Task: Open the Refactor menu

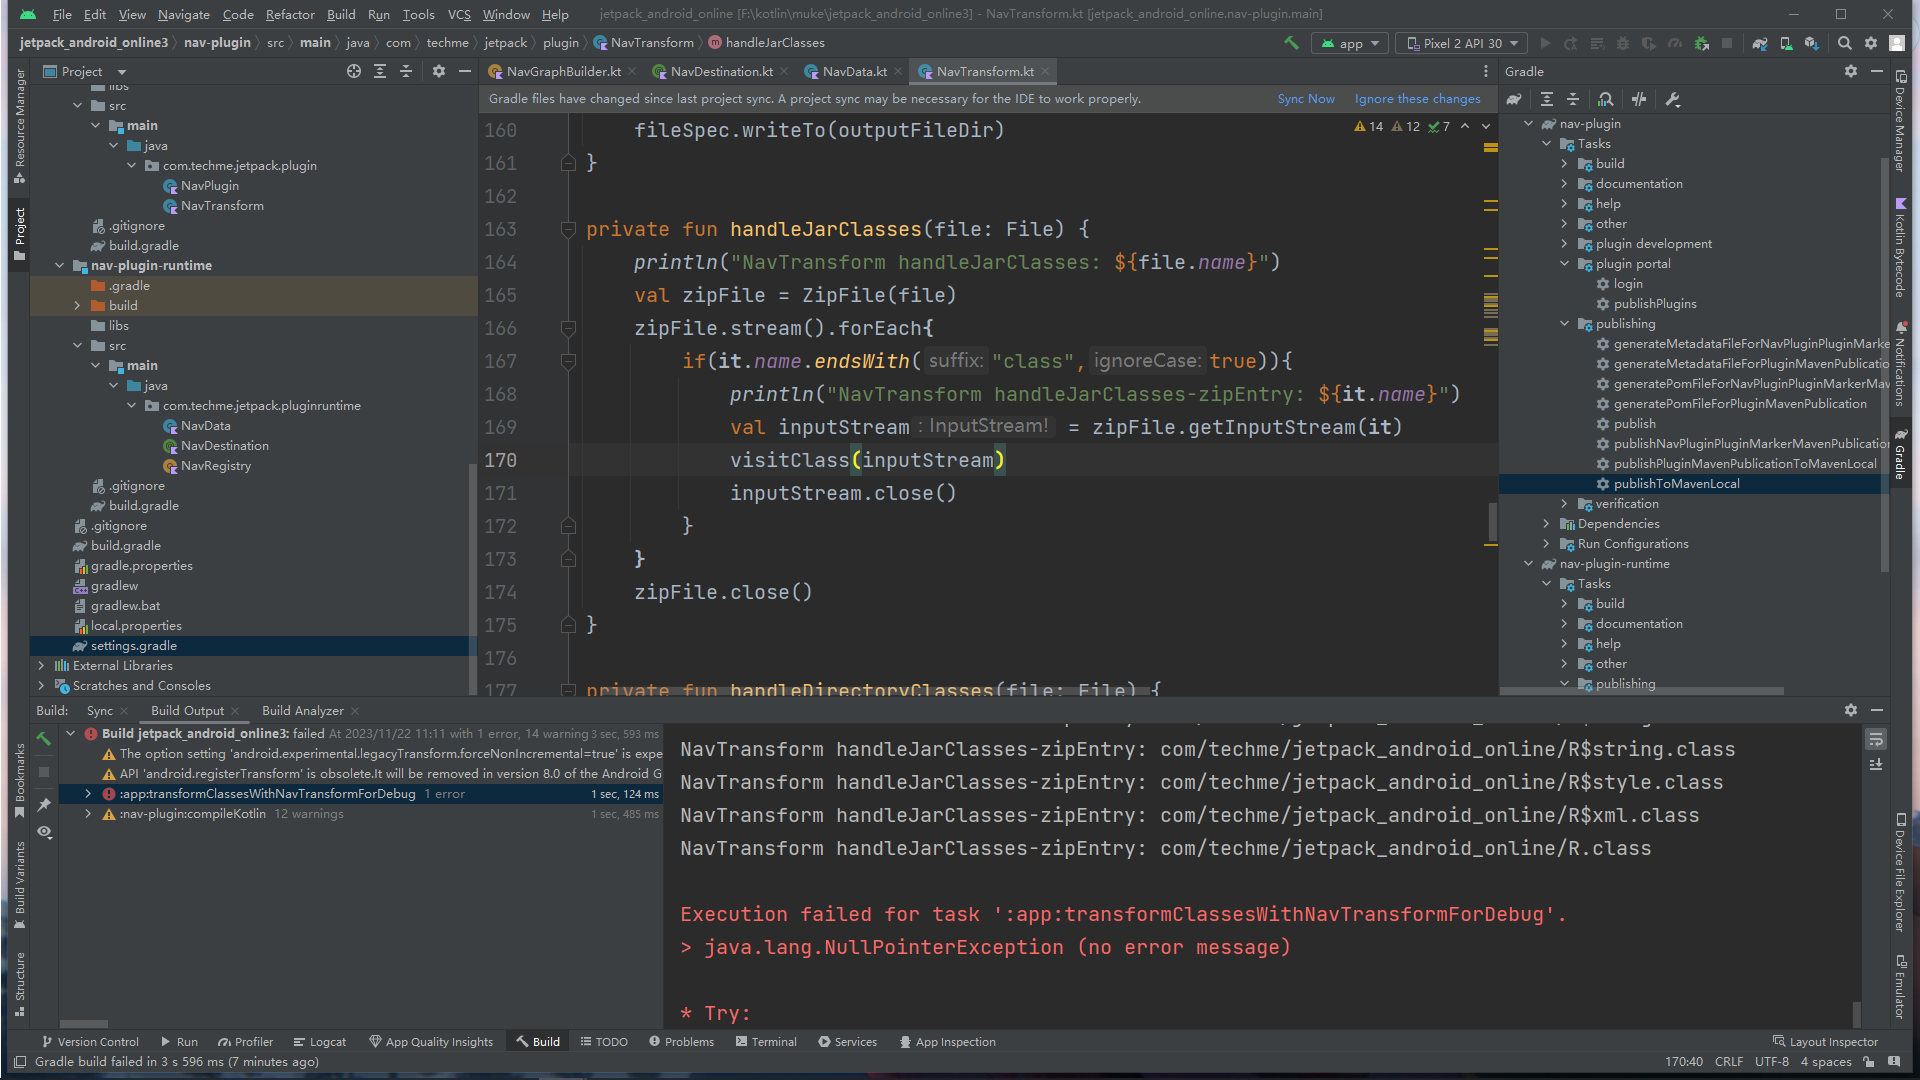Action: click(290, 14)
